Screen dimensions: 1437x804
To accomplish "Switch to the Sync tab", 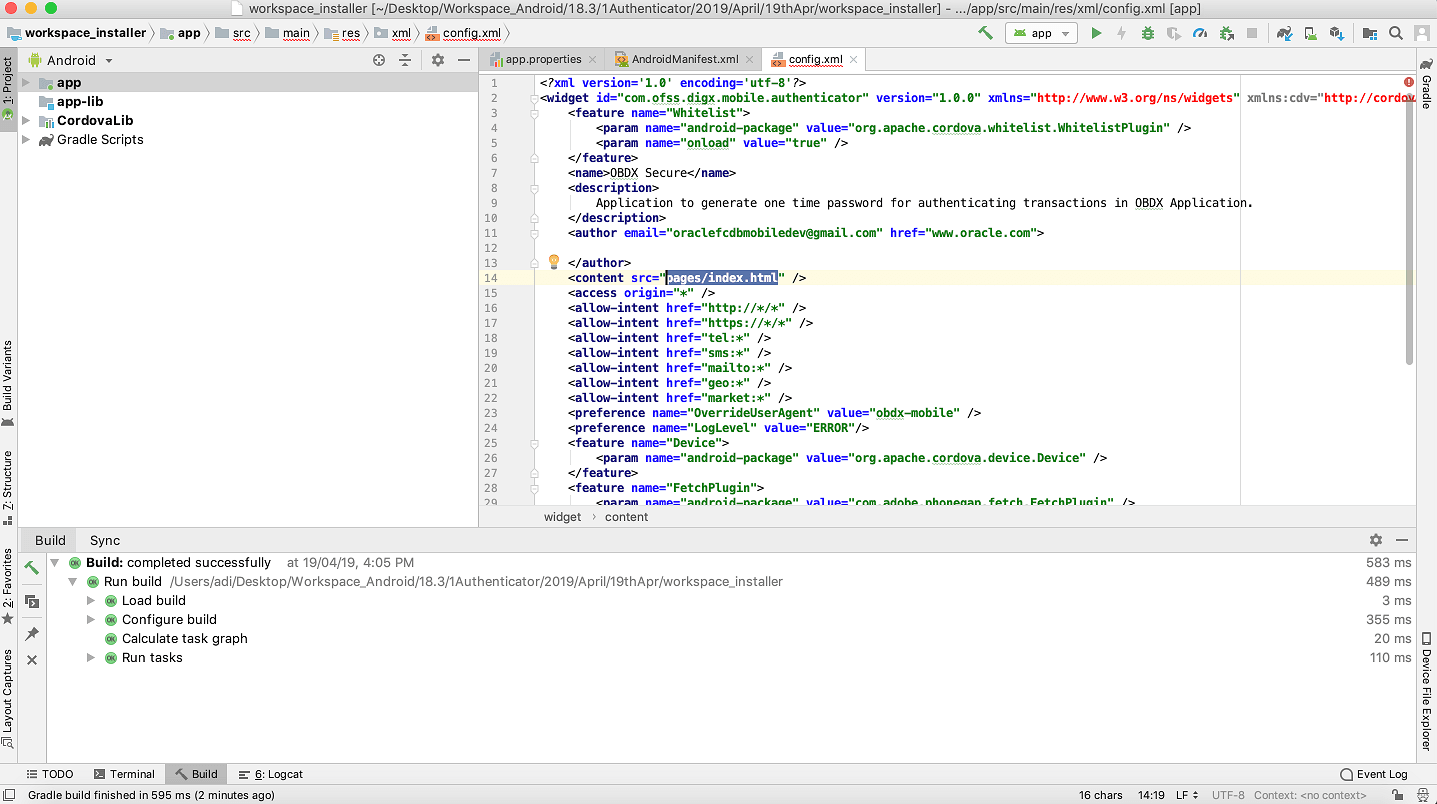I will tap(104, 540).
